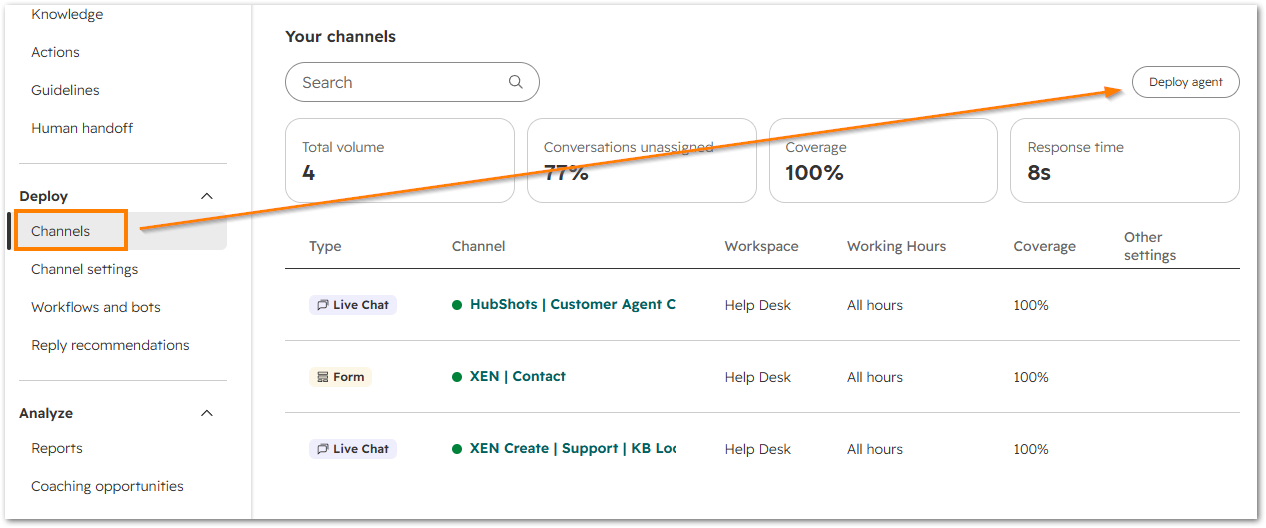Click Help Desk in XEN Contact row
The image size is (1266, 528).
point(758,377)
